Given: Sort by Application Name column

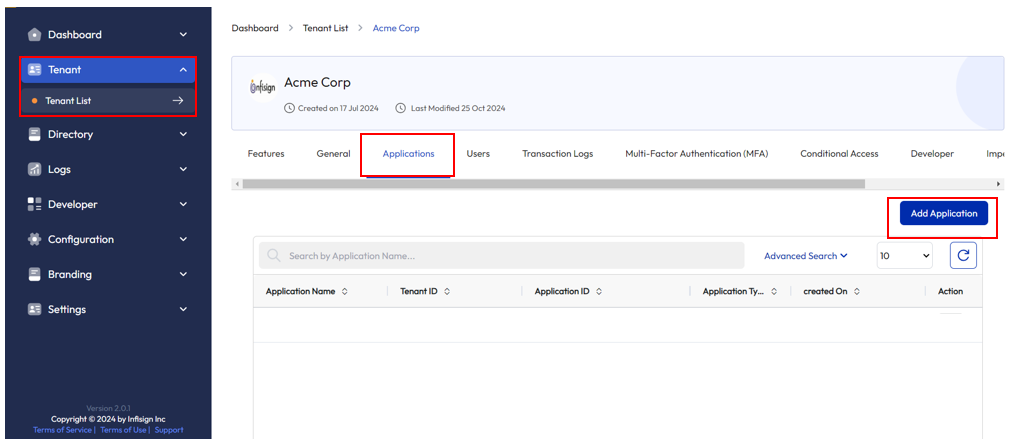Looking at the screenshot, I should tap(344, 292).
